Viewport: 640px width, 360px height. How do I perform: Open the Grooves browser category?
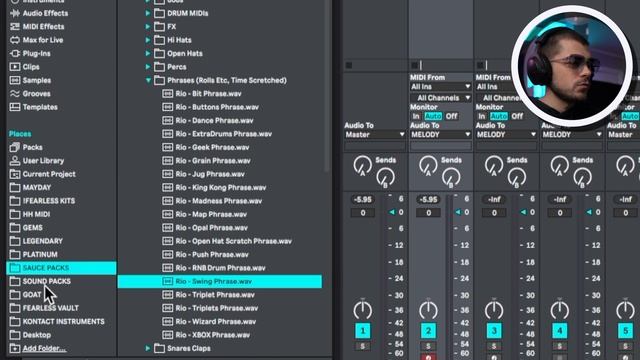click(30, 93)
